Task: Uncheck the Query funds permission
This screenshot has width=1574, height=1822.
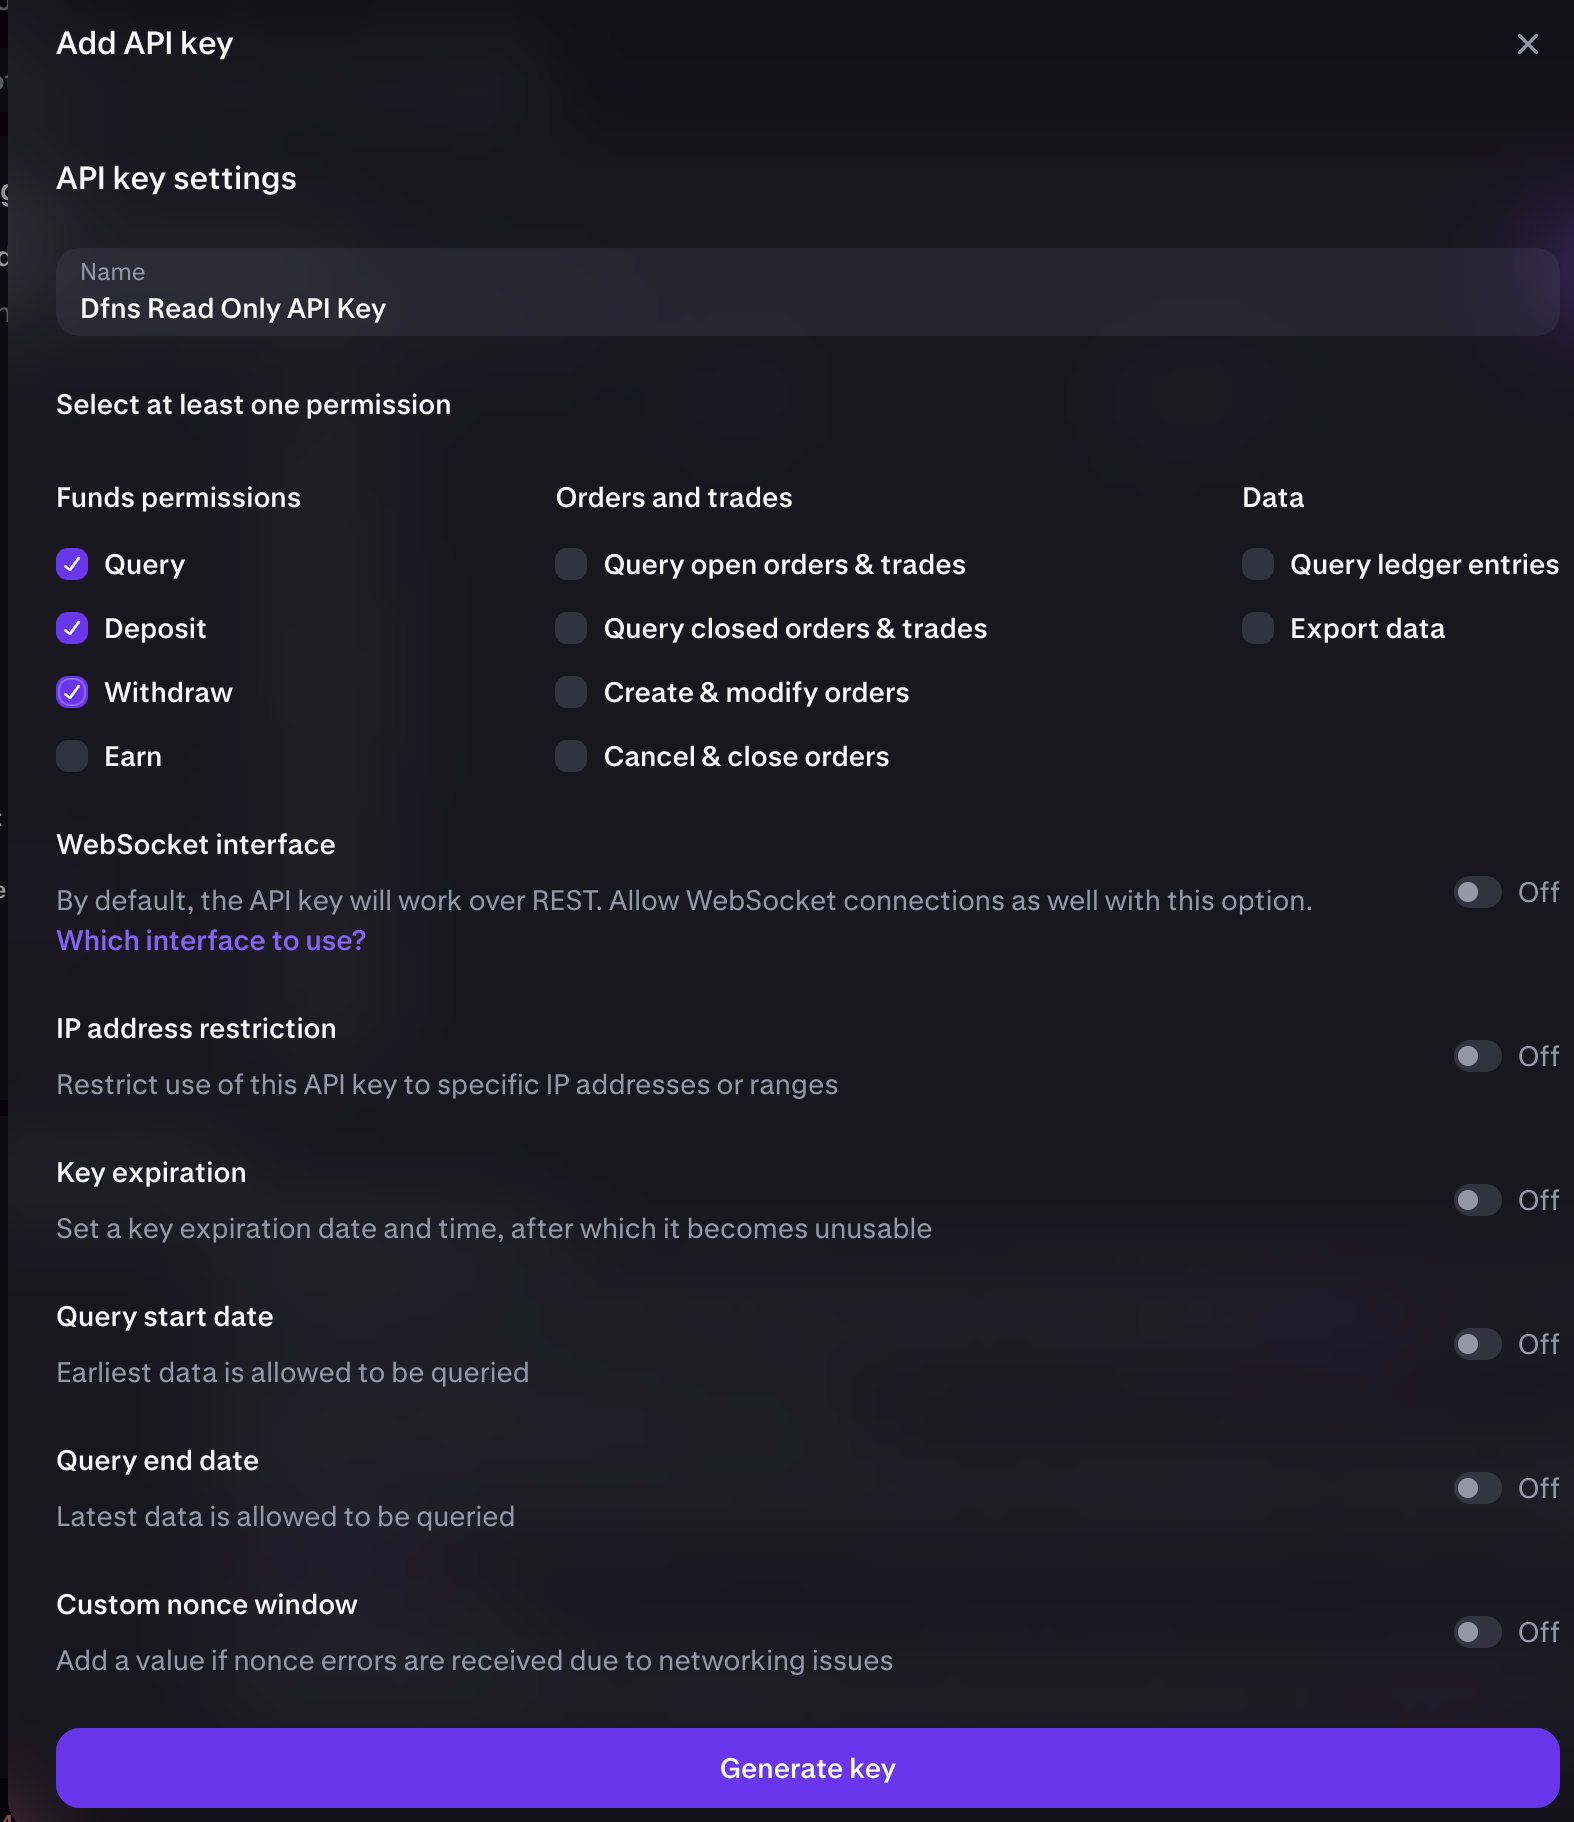Action: pos(72,564)
